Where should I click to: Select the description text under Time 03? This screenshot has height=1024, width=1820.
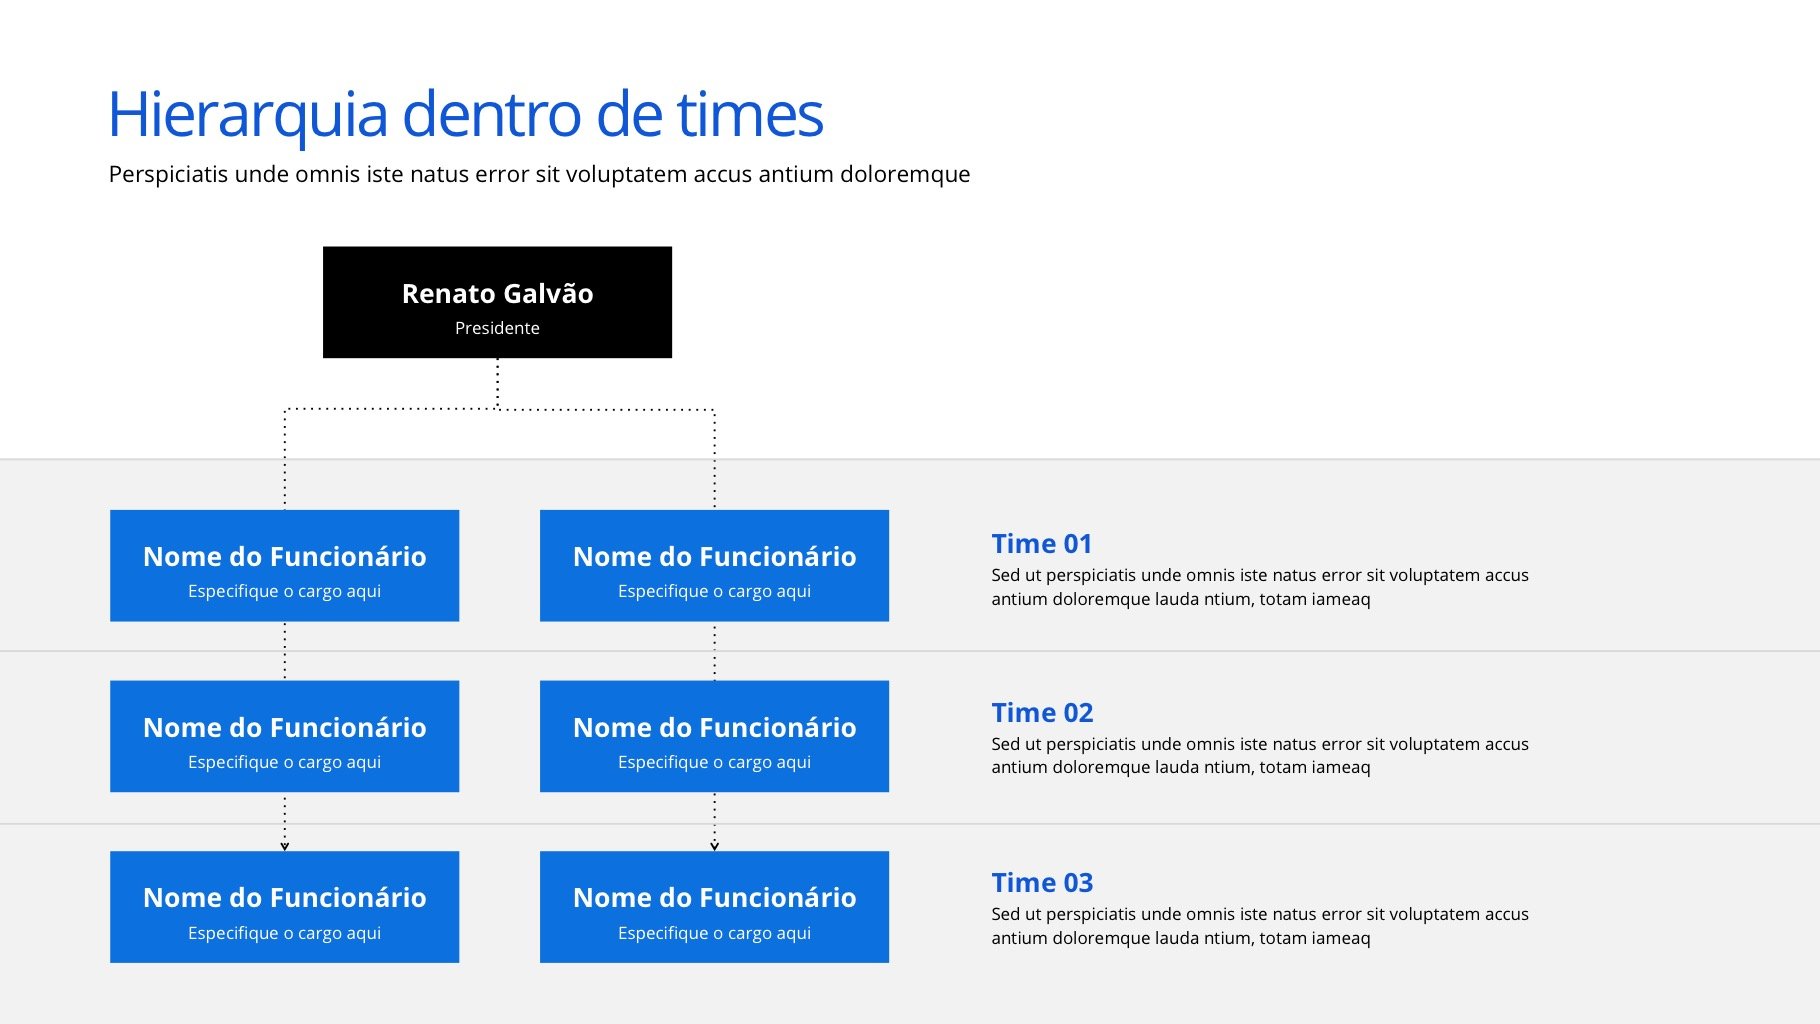(x=1259, y=926)
